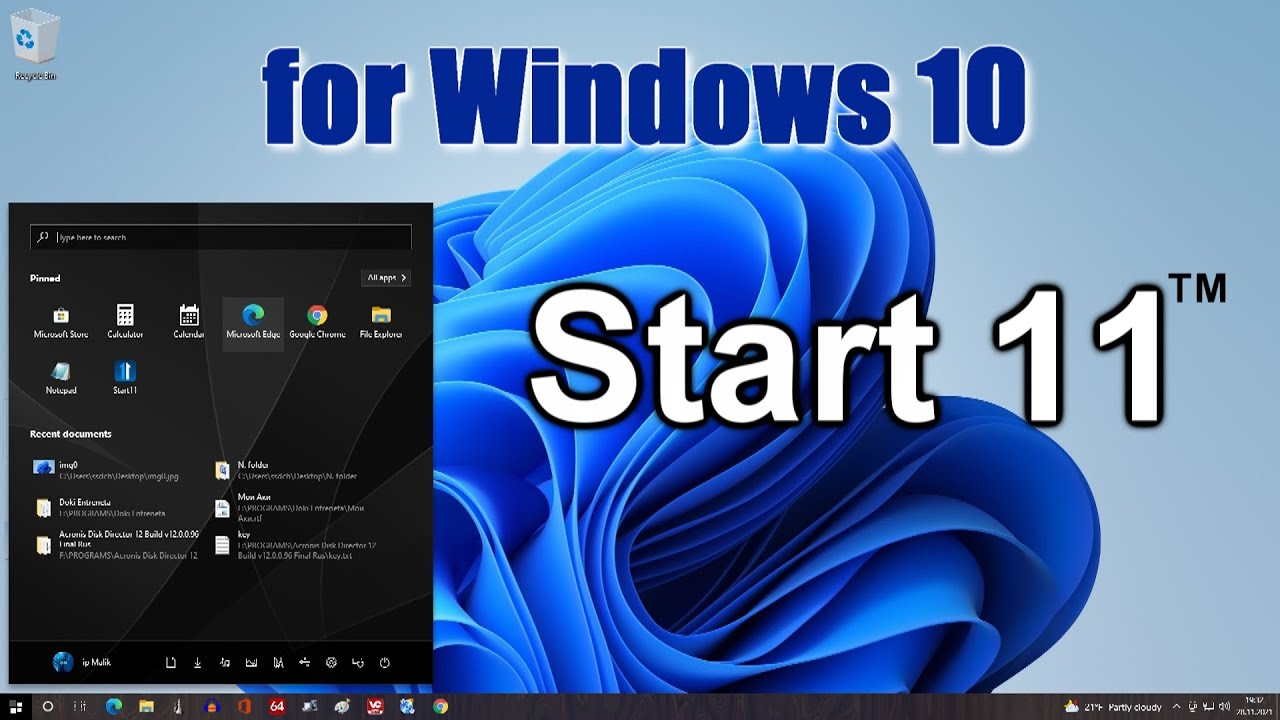Screen dimensions: 1280x720
Task: Open recent item Doki Entreneta
Action: point(102,507)
